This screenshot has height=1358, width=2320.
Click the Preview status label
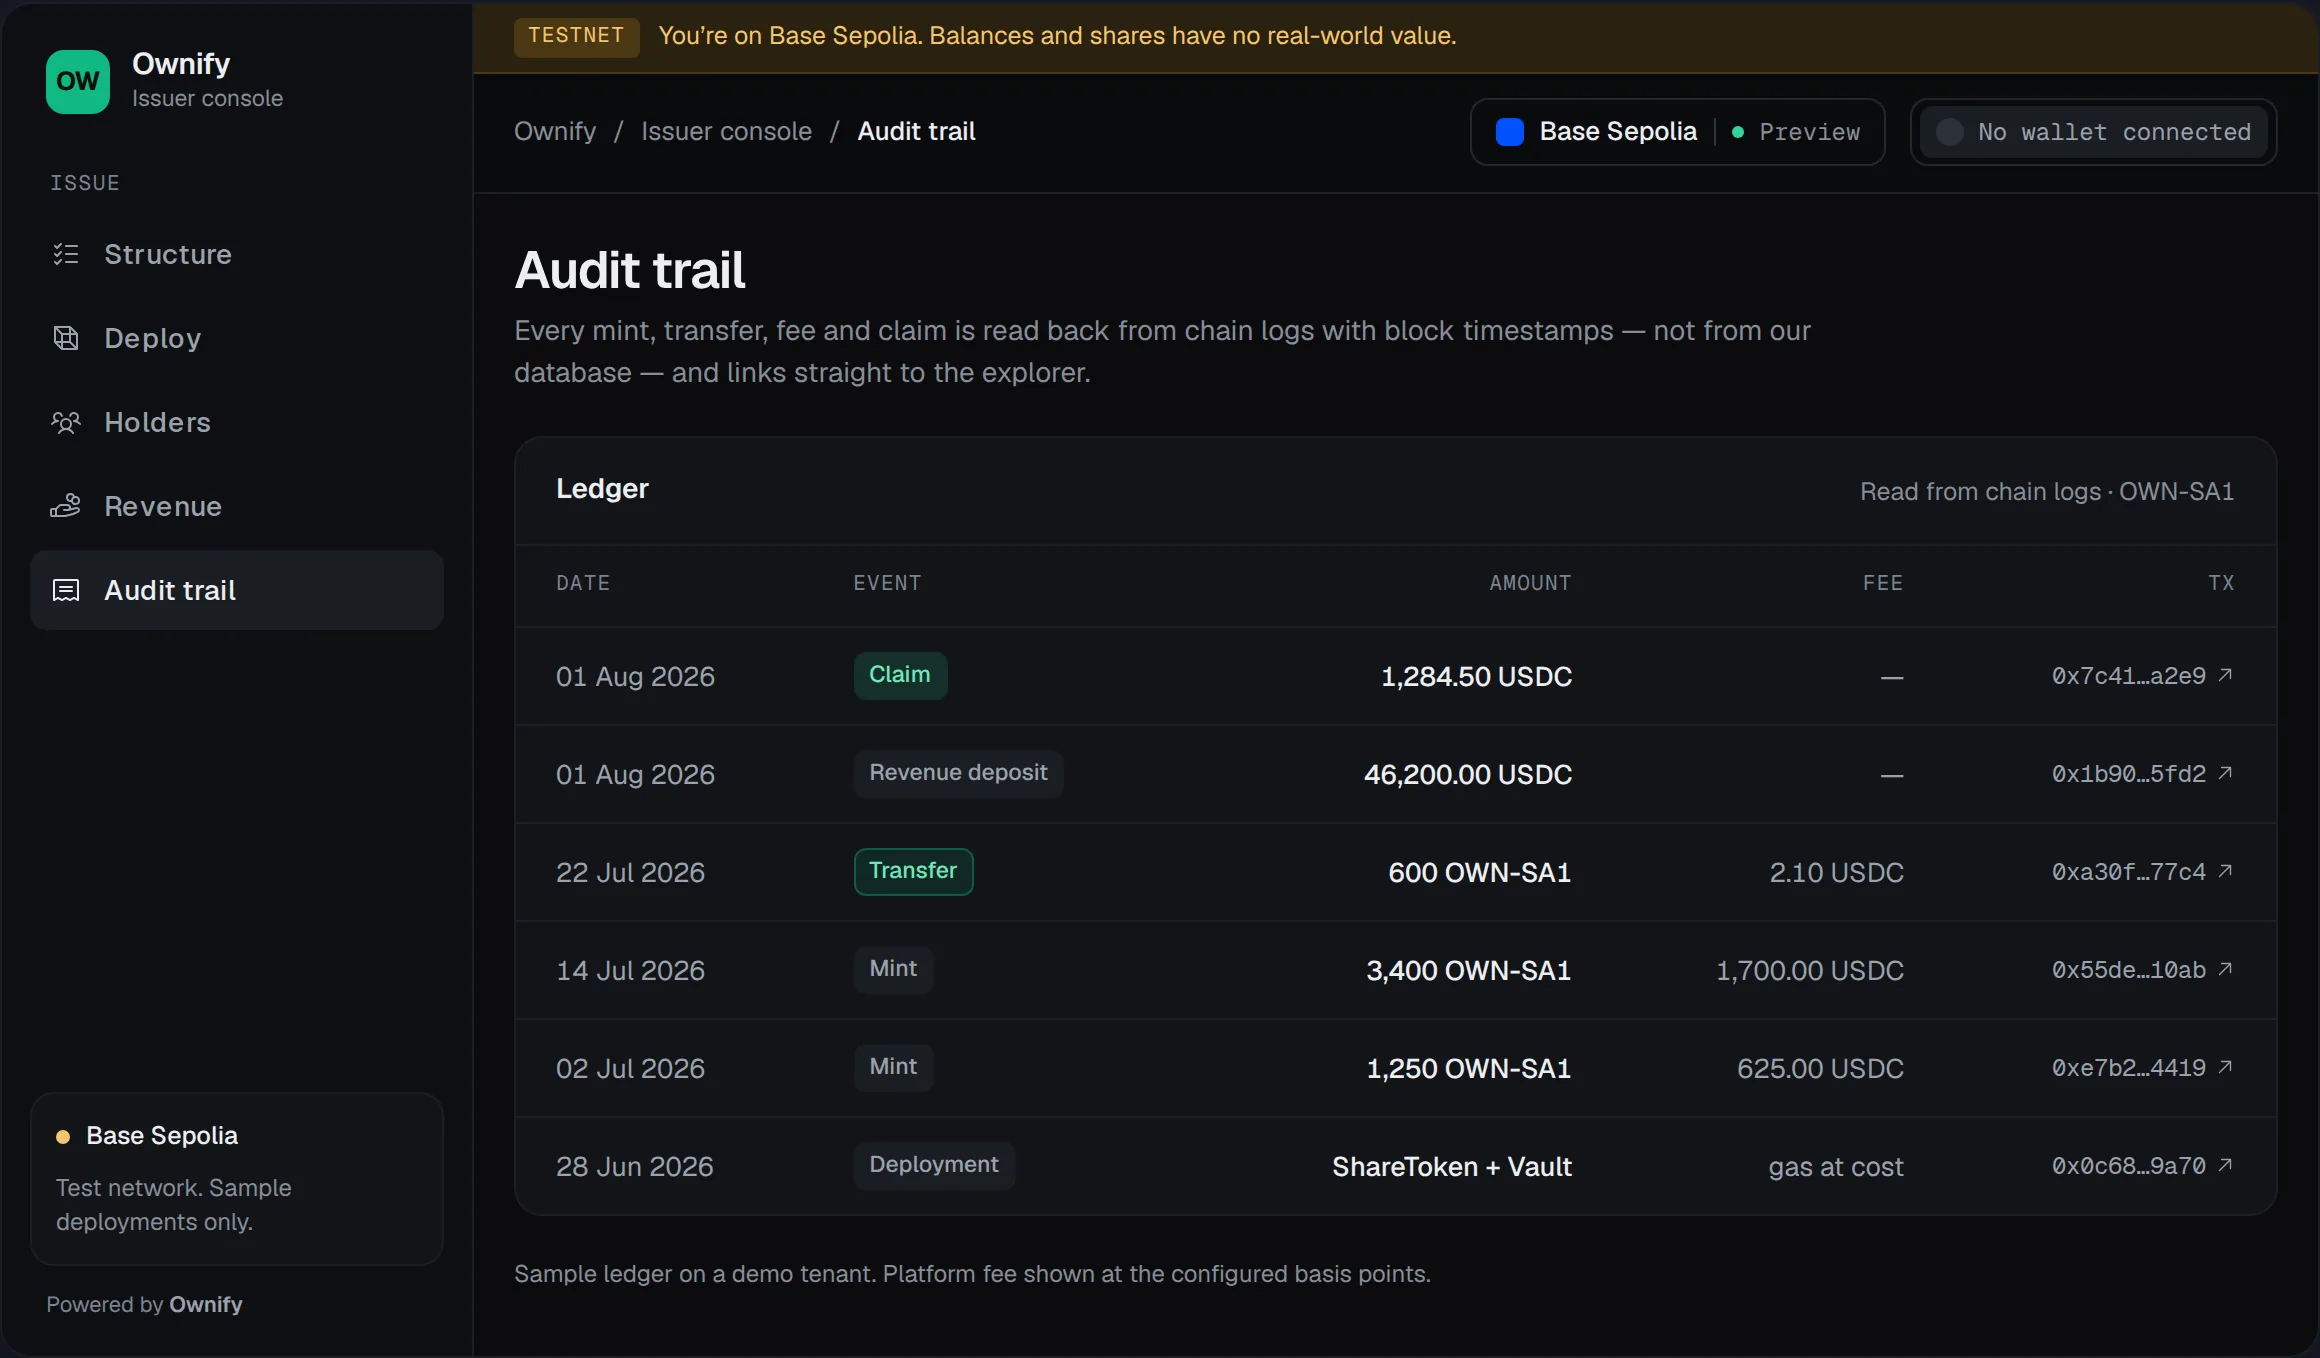(1810, 132)
